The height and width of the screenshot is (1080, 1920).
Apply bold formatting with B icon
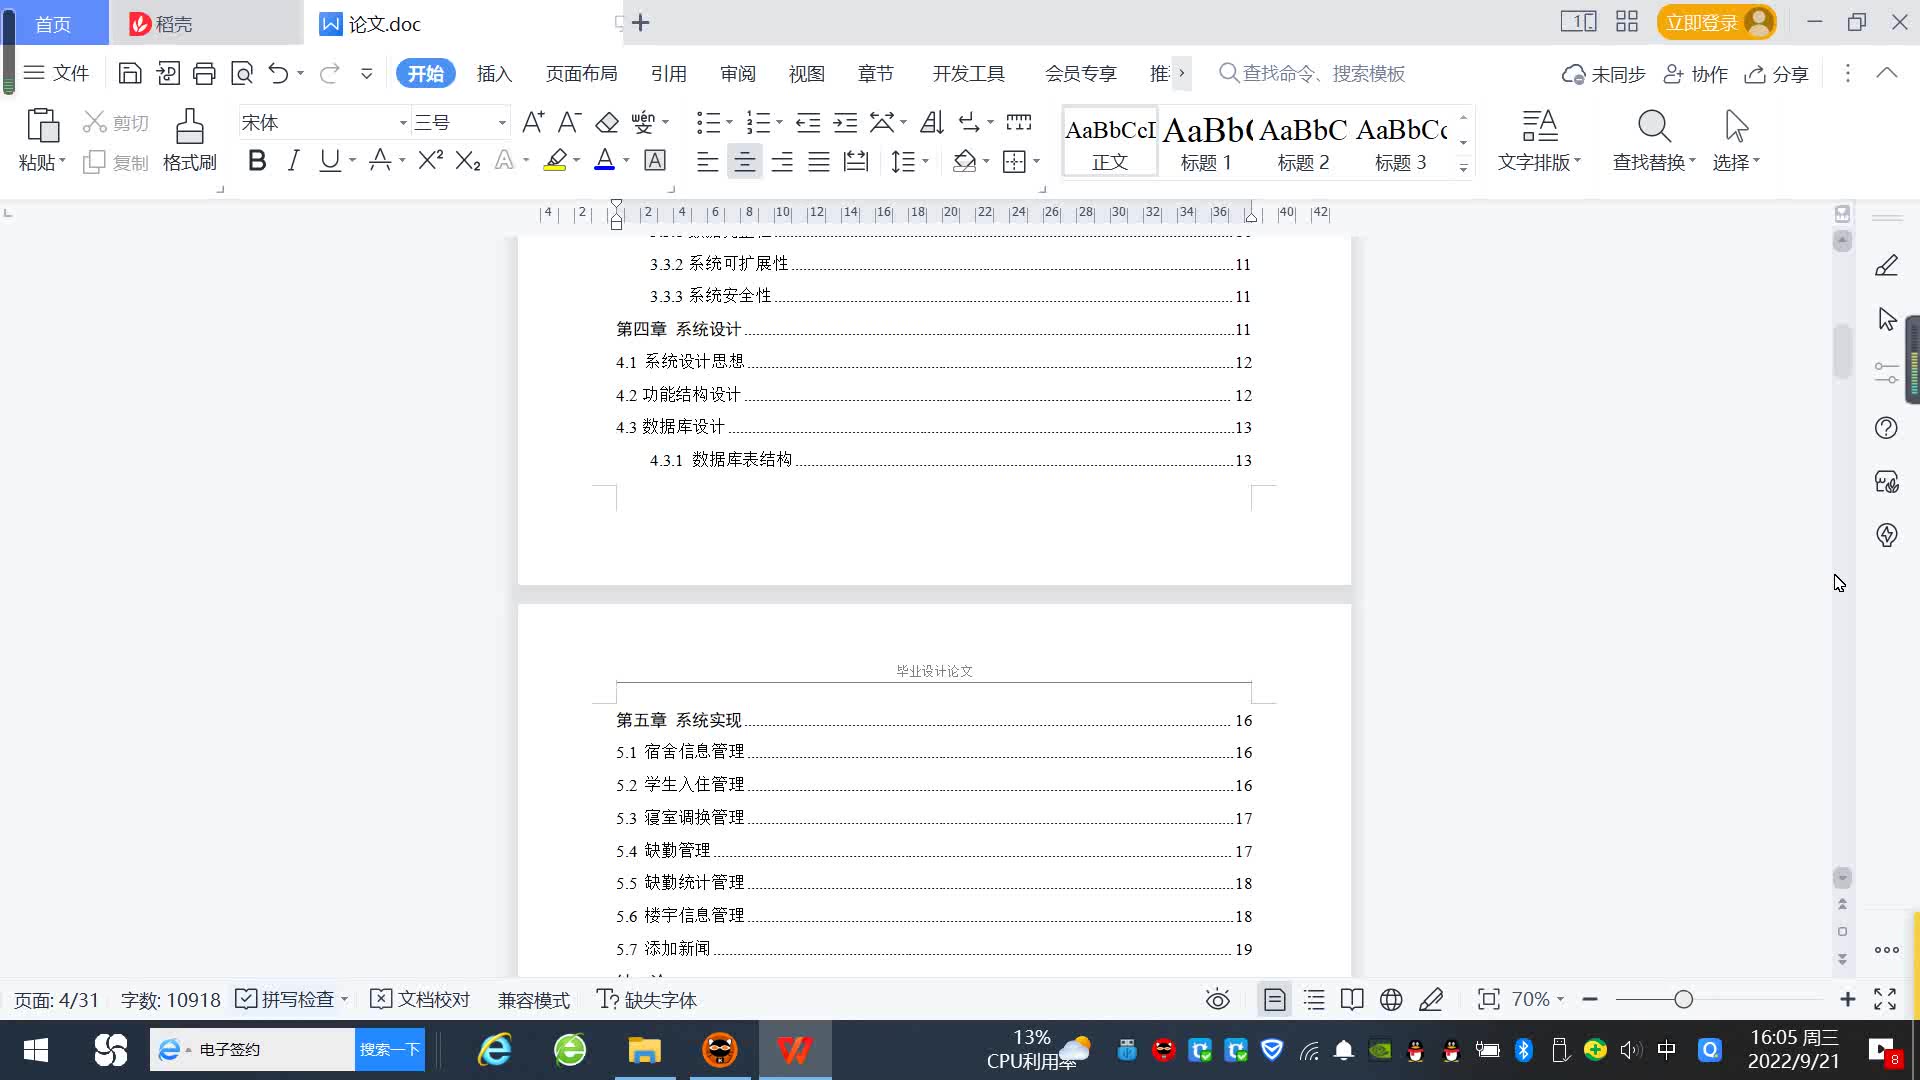[x=257, y=161]
